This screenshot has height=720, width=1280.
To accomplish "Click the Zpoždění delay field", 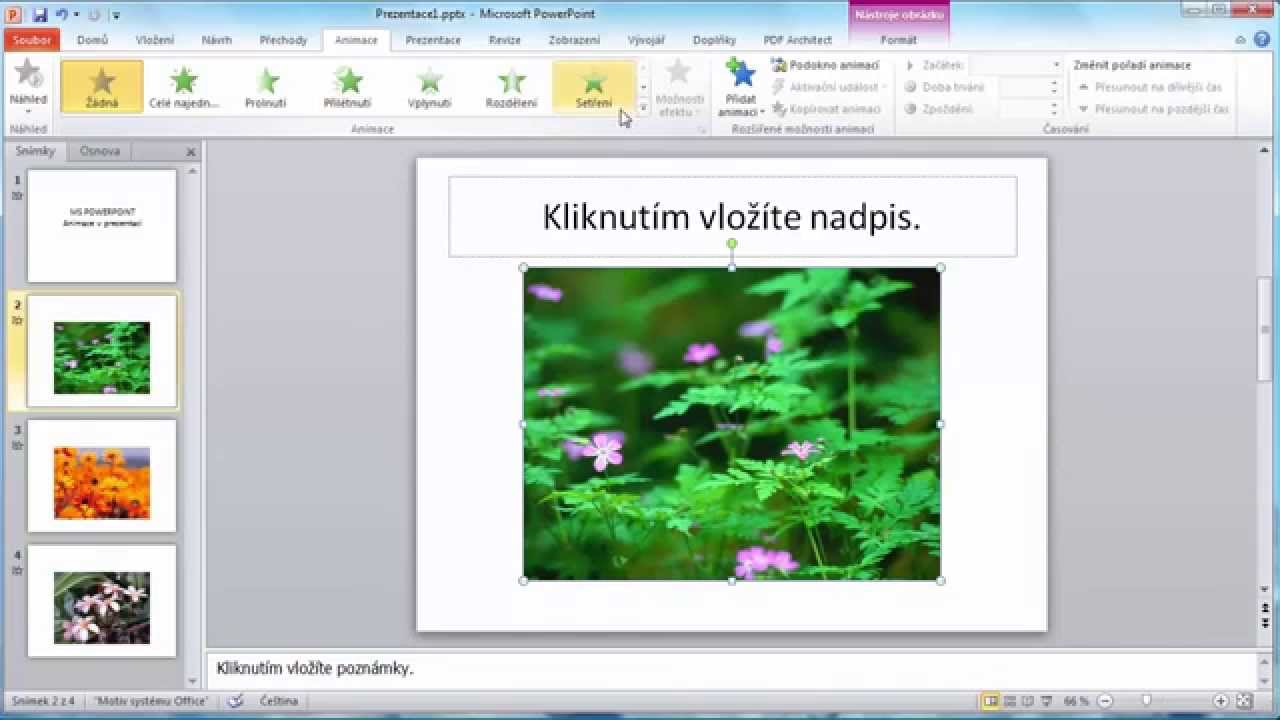I will coord(1023,109).
